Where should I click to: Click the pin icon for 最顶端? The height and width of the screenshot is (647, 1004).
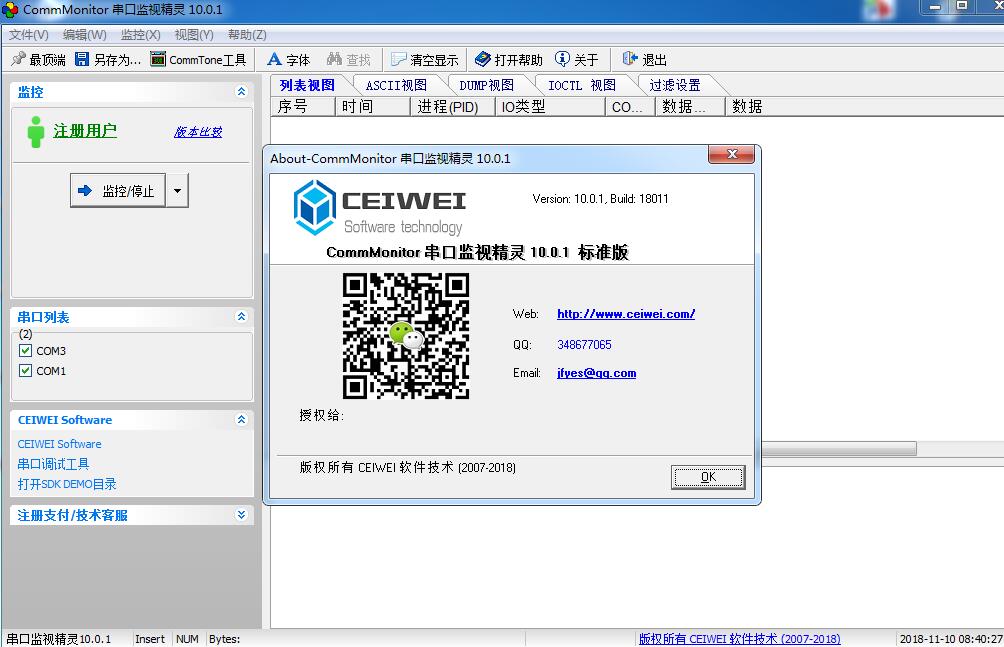(18, 60)
